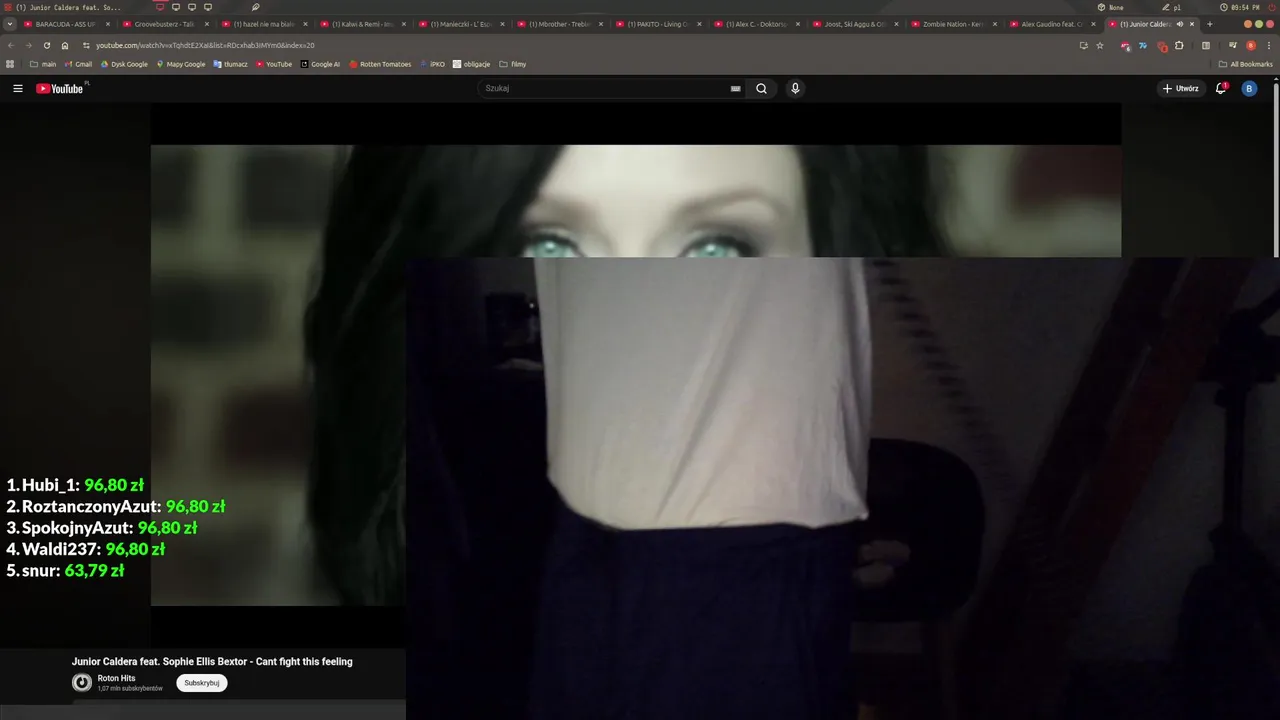Open the Google AI bookmark
Image resolution: width=1280 pixels, height=720 pixels.
click(x=320, y=64)
